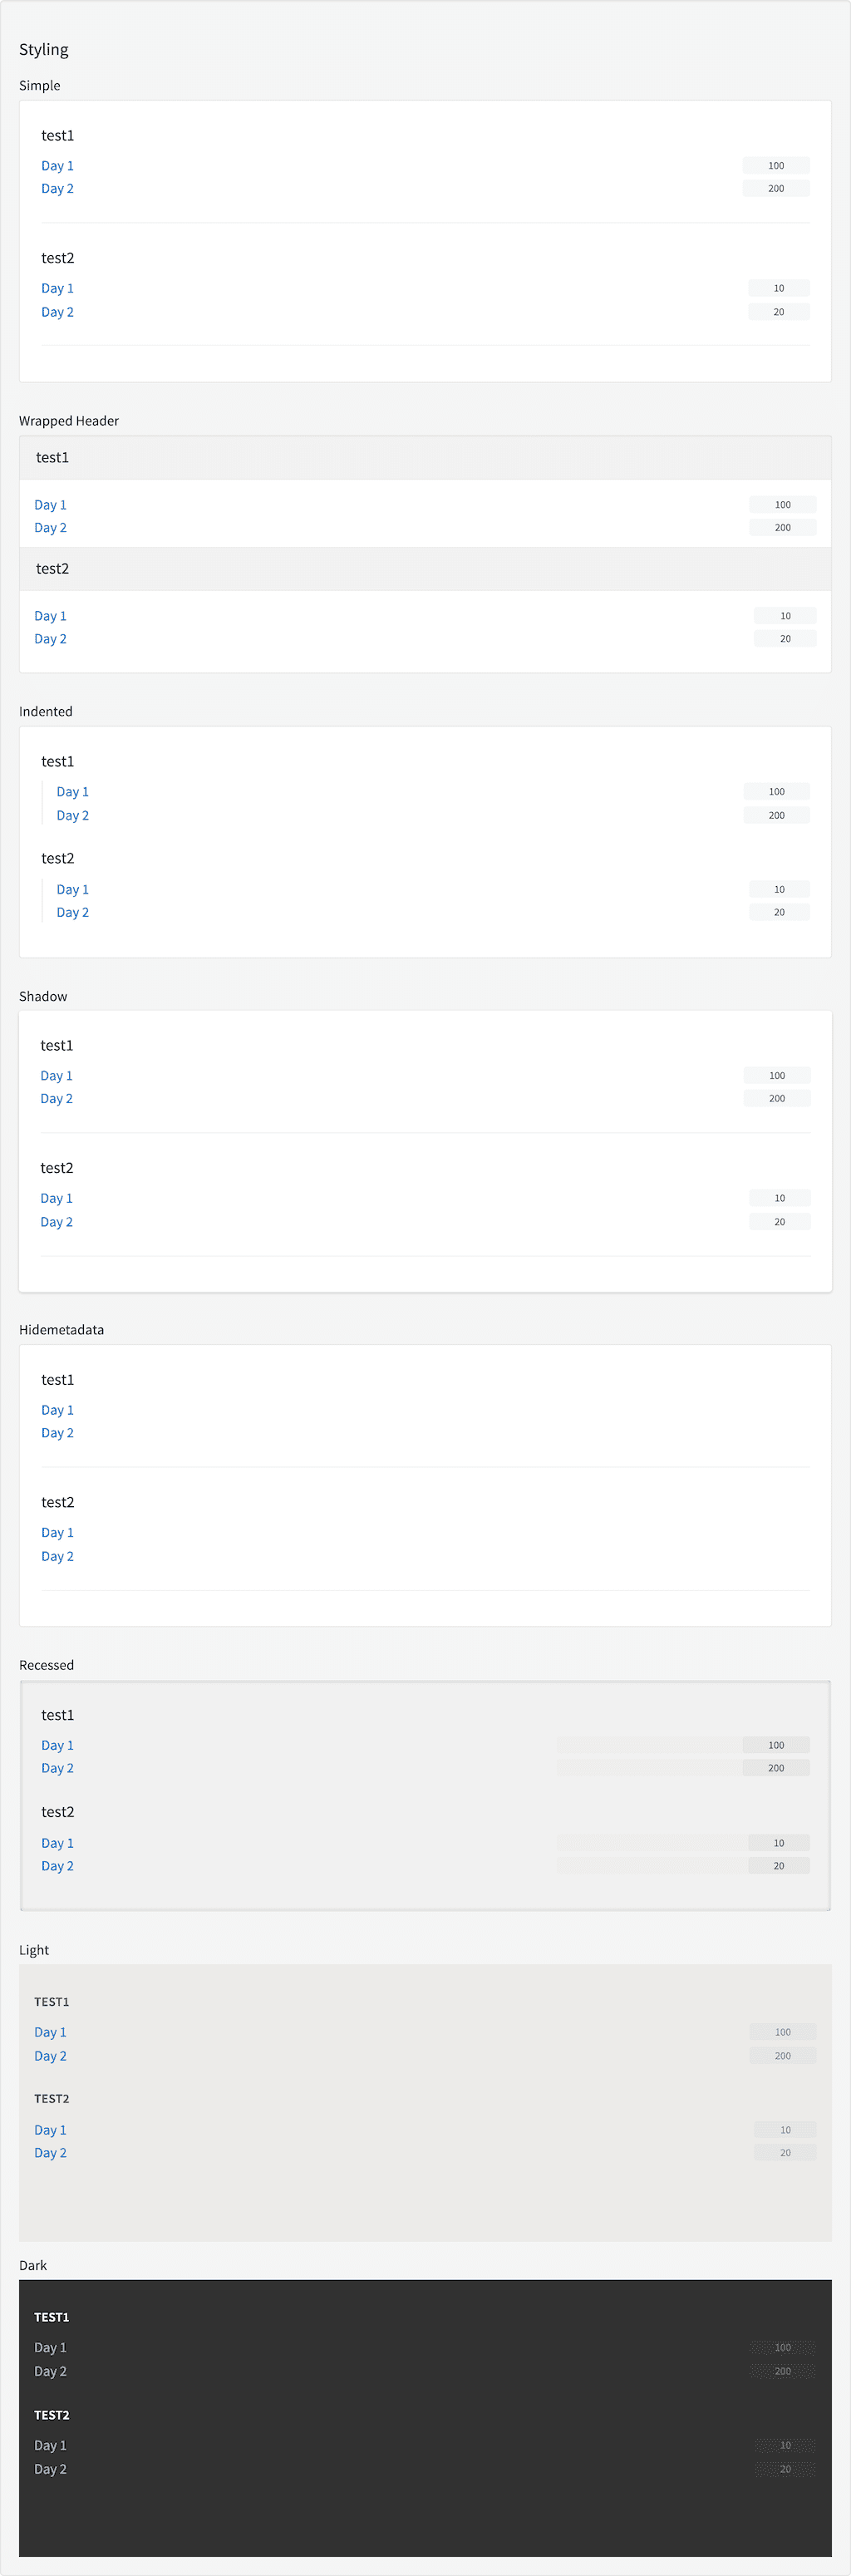Image resolution: width=851 pixels, height=2576 pixels.
Task: Click the 100 badge in Indented section
Action: [x=777, y=792]
